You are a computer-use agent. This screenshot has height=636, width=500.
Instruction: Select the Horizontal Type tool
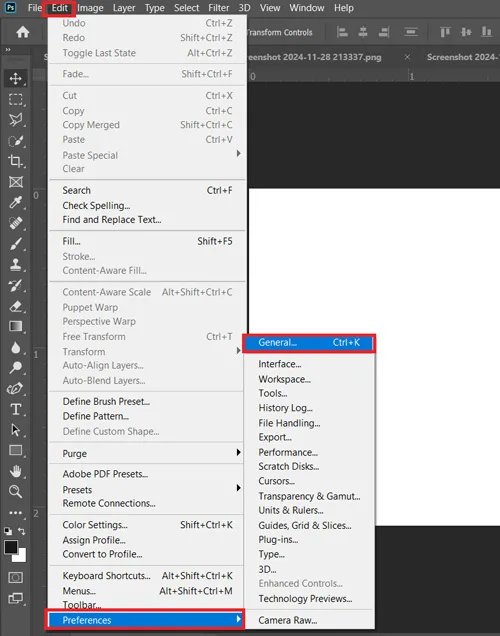tap(15, 409)
